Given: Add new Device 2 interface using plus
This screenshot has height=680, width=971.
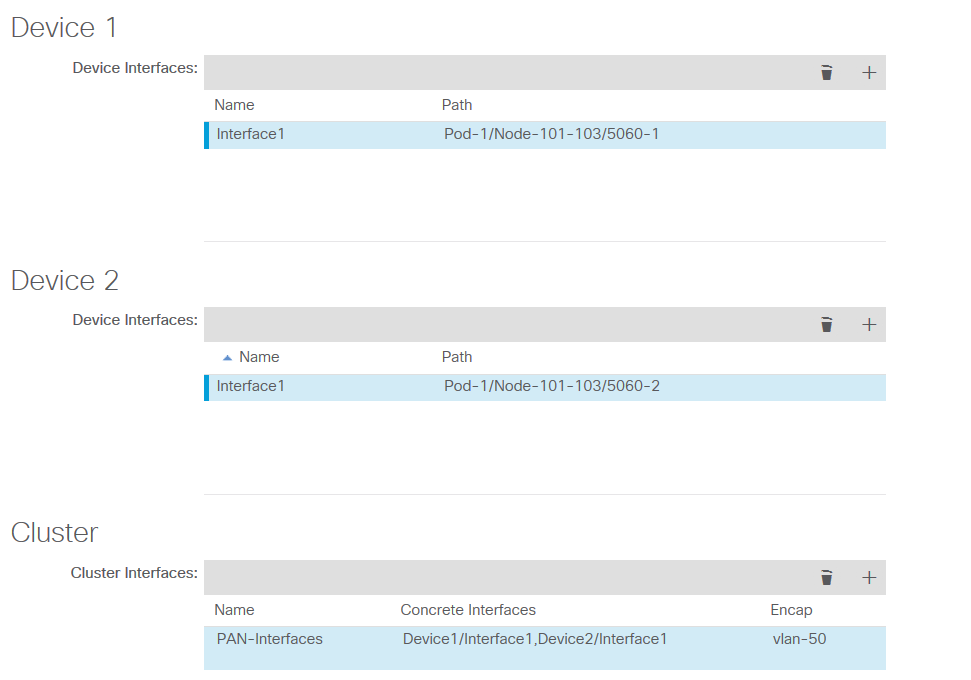Looking at the screenshot, I should coord(869,325).
